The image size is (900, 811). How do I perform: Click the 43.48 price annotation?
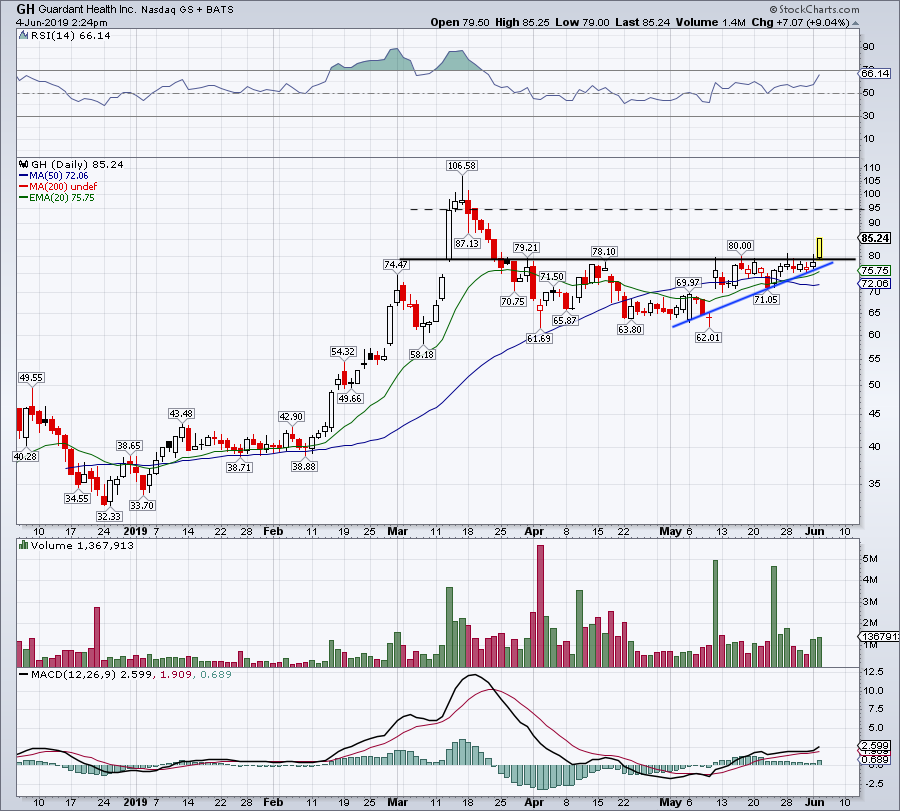point(181,413)
